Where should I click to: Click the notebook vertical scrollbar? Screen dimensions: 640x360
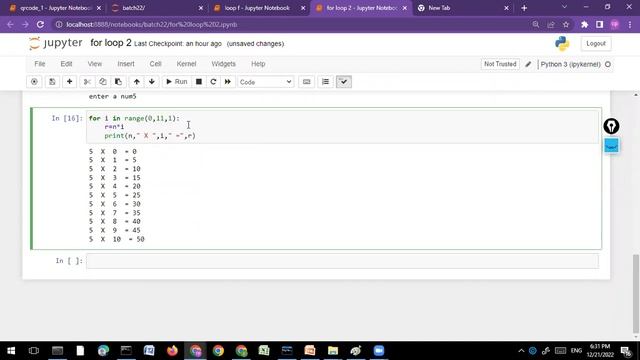tap(636, 294)
